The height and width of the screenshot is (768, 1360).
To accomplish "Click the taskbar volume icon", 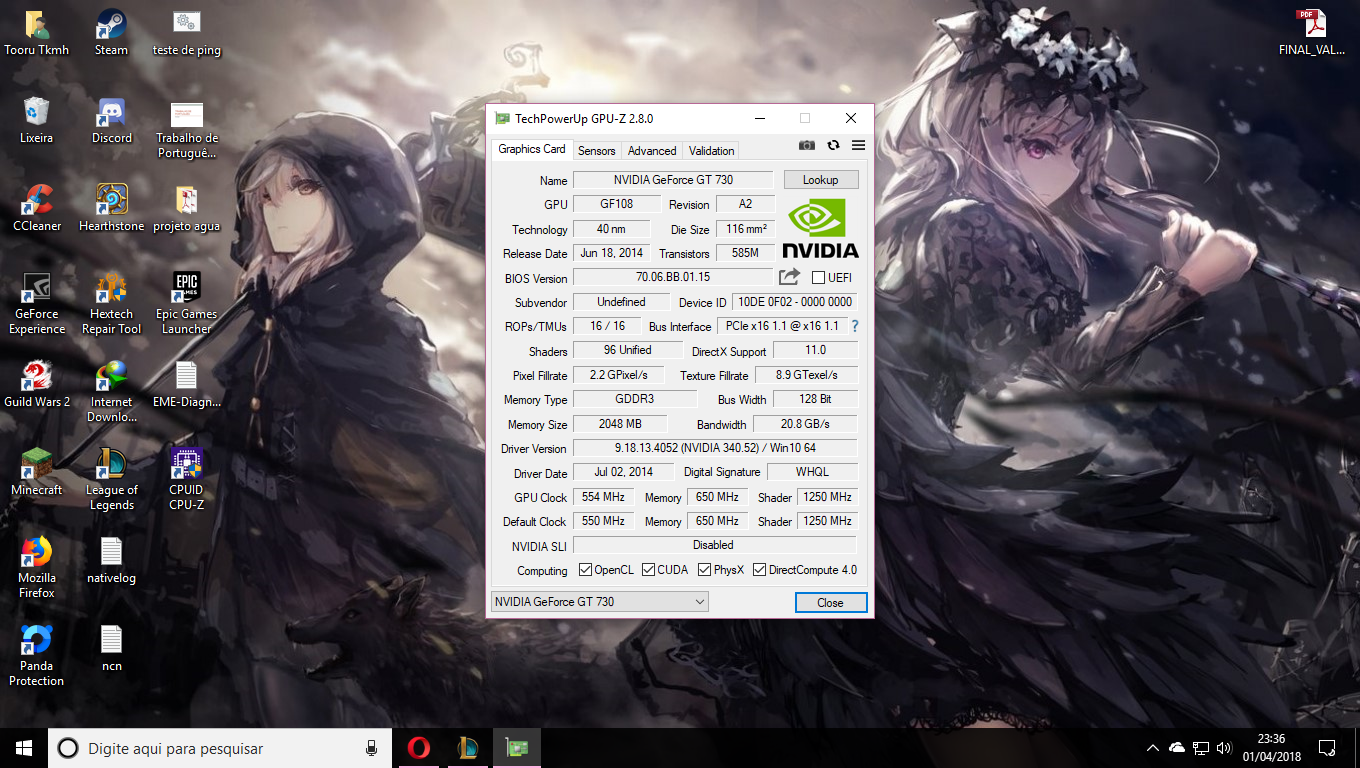I will pyautogui.click(x=1224, y=748).
